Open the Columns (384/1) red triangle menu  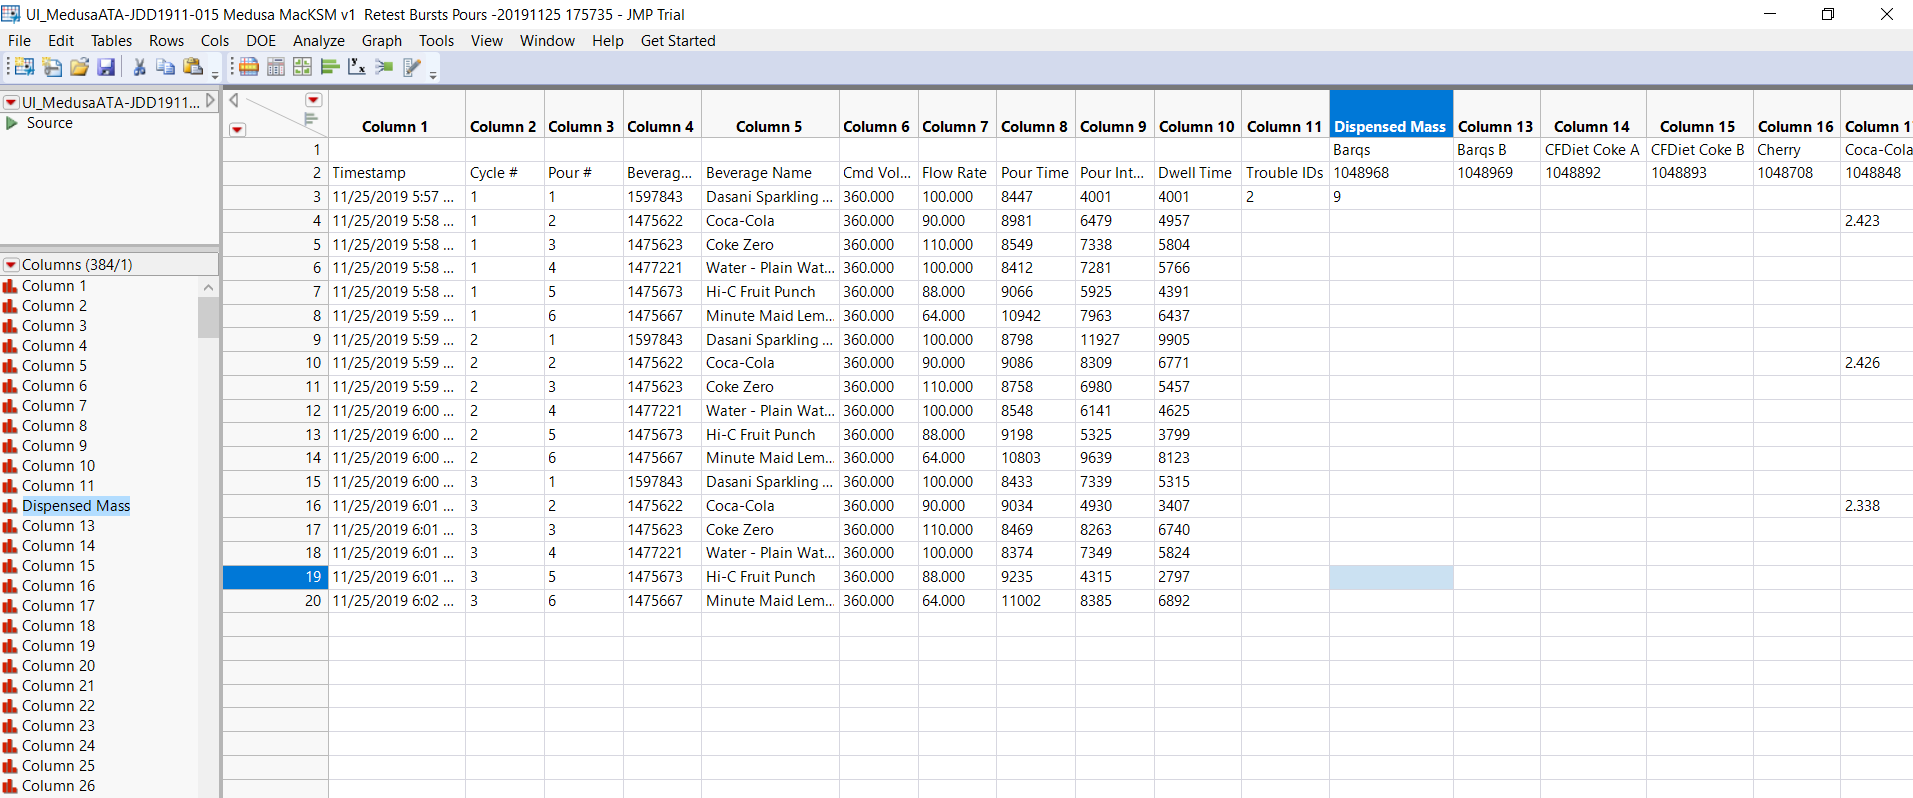tap(11, 265)
